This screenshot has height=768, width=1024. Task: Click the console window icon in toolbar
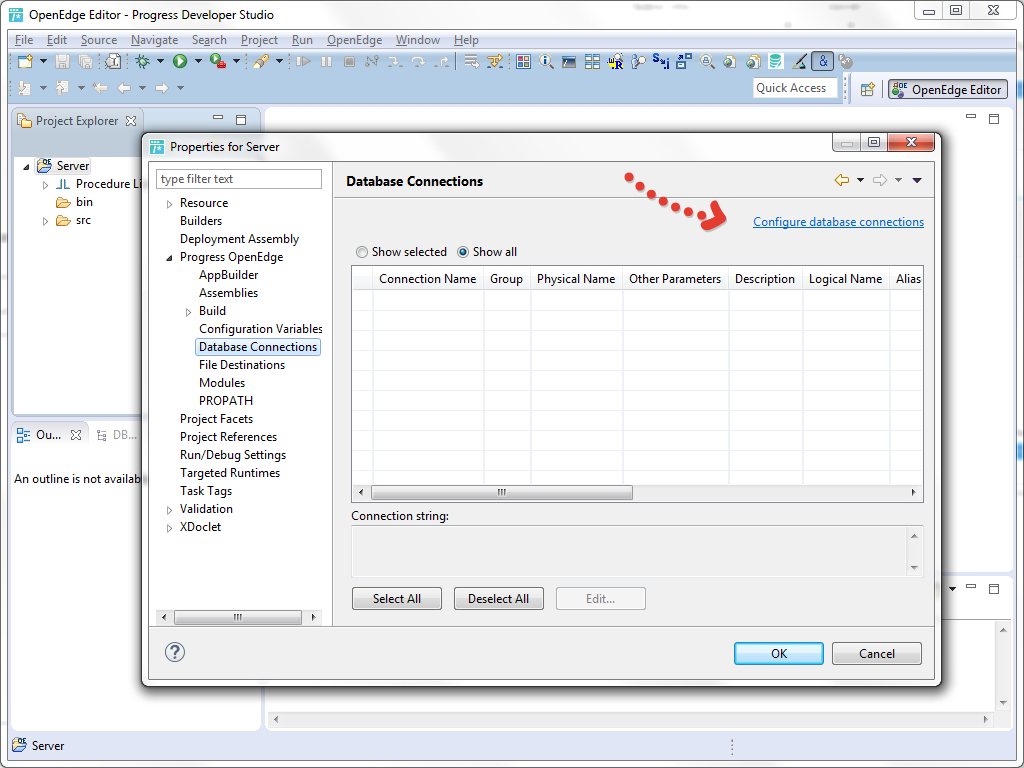[x=569, y=61]
